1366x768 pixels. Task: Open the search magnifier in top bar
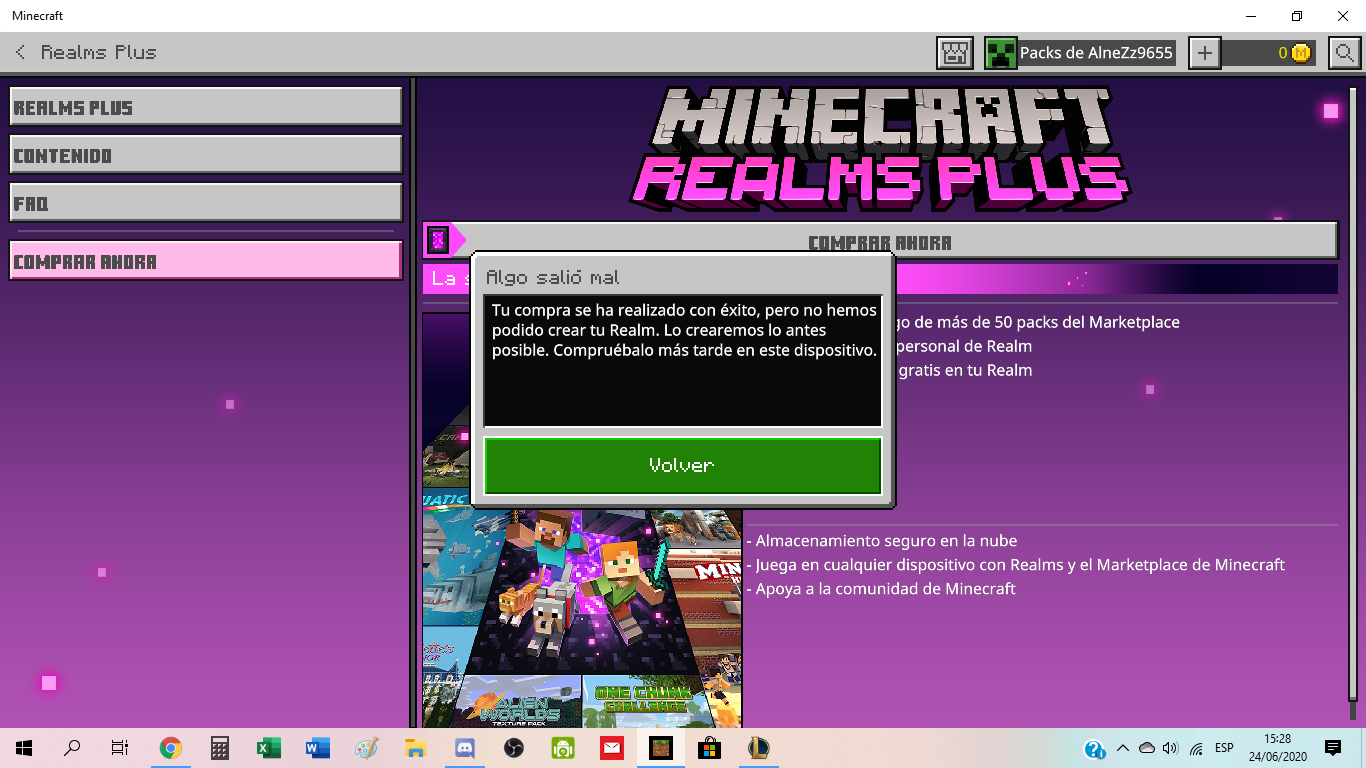[1345, 53]
